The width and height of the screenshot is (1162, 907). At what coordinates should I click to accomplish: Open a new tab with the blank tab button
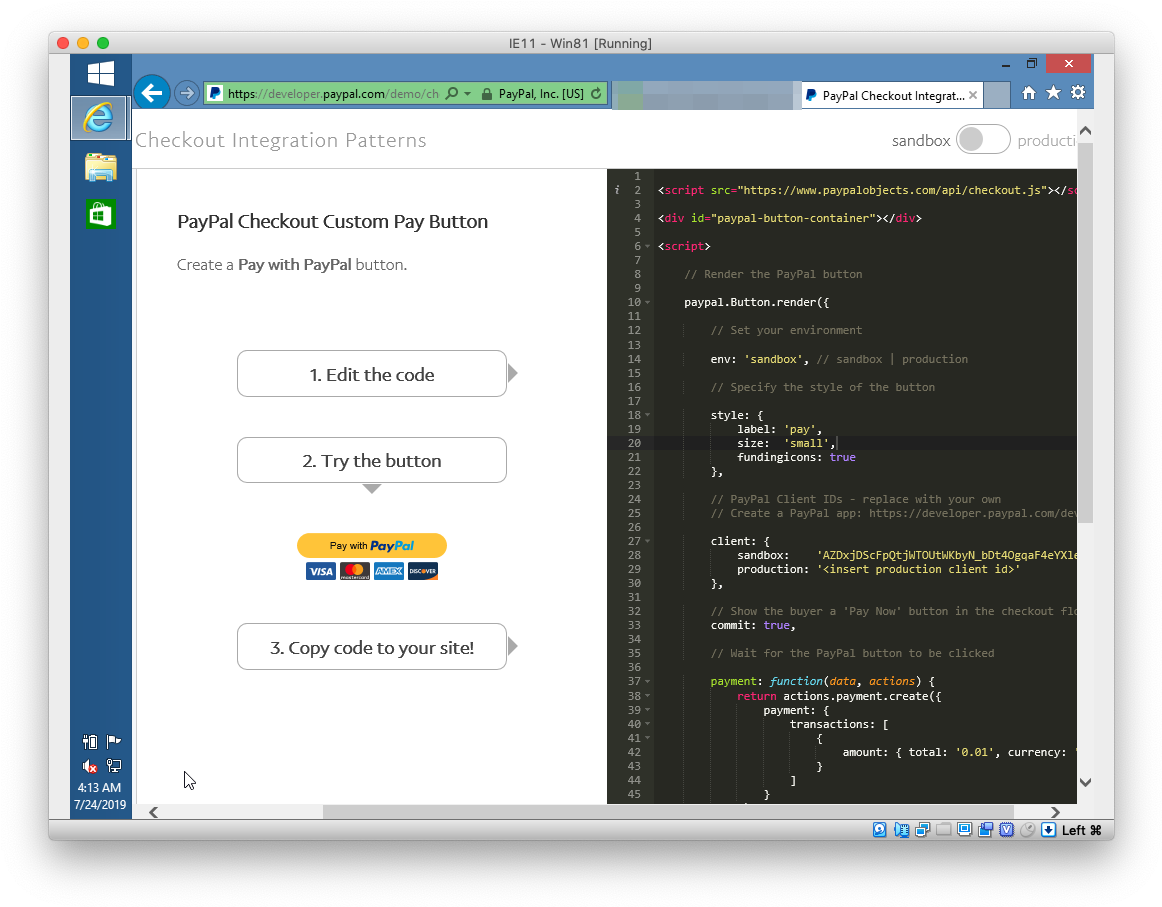(997, 96)
